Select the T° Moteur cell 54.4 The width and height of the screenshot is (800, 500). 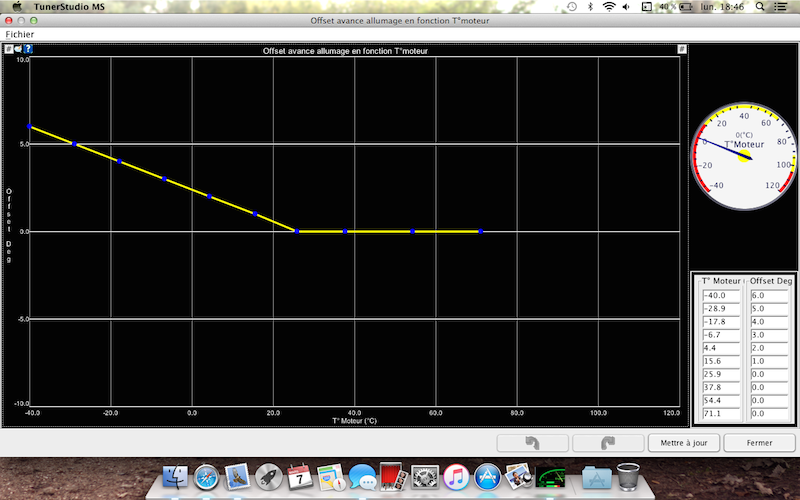pos(721,401)
